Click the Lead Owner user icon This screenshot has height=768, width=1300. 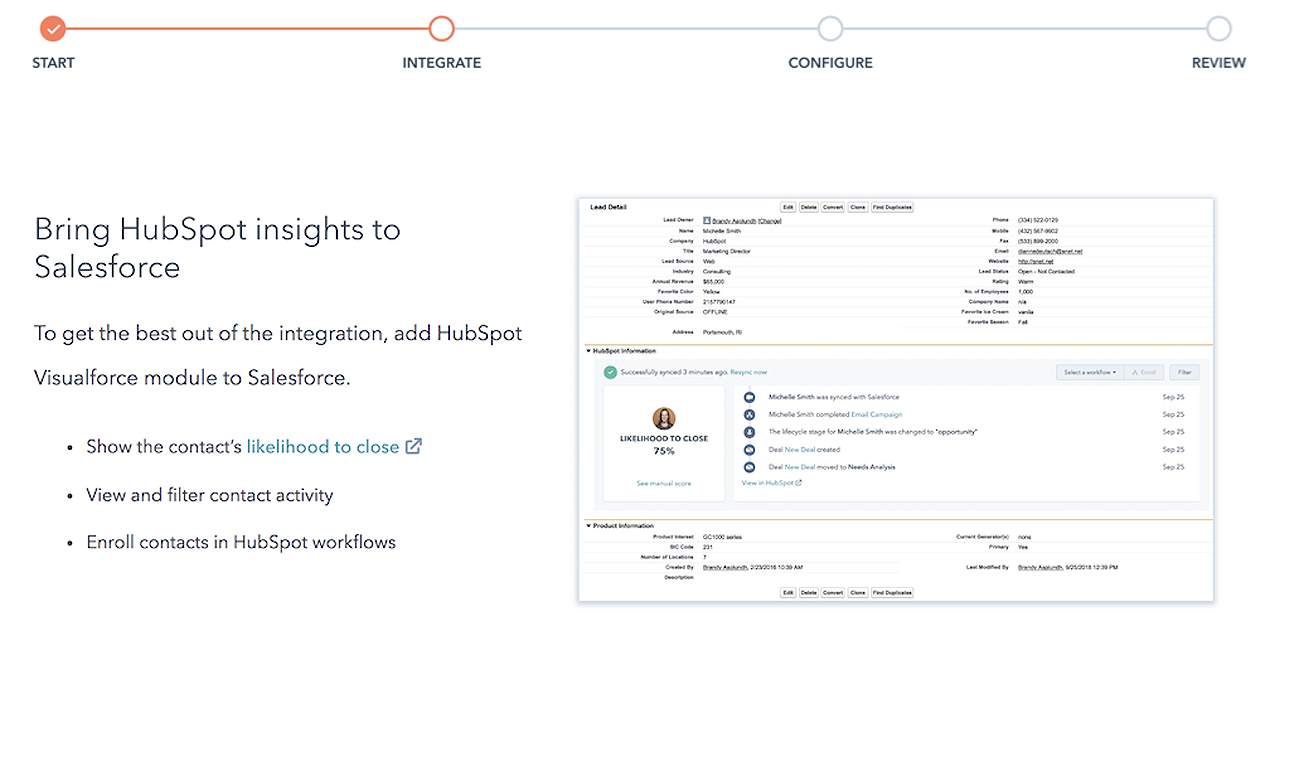point(706,220)
